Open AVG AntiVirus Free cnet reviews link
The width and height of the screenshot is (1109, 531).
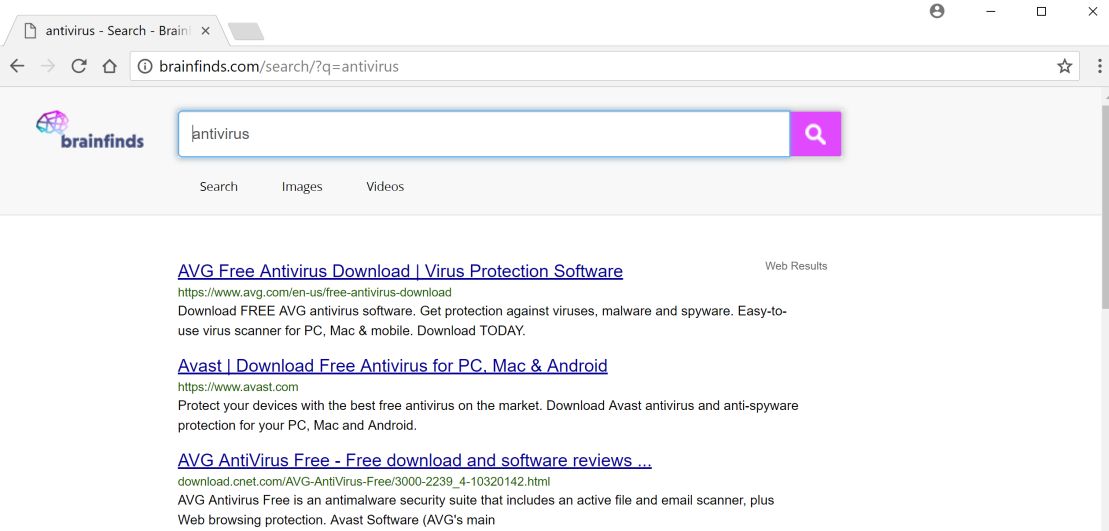pyautogui.click(x=414, y=461)
